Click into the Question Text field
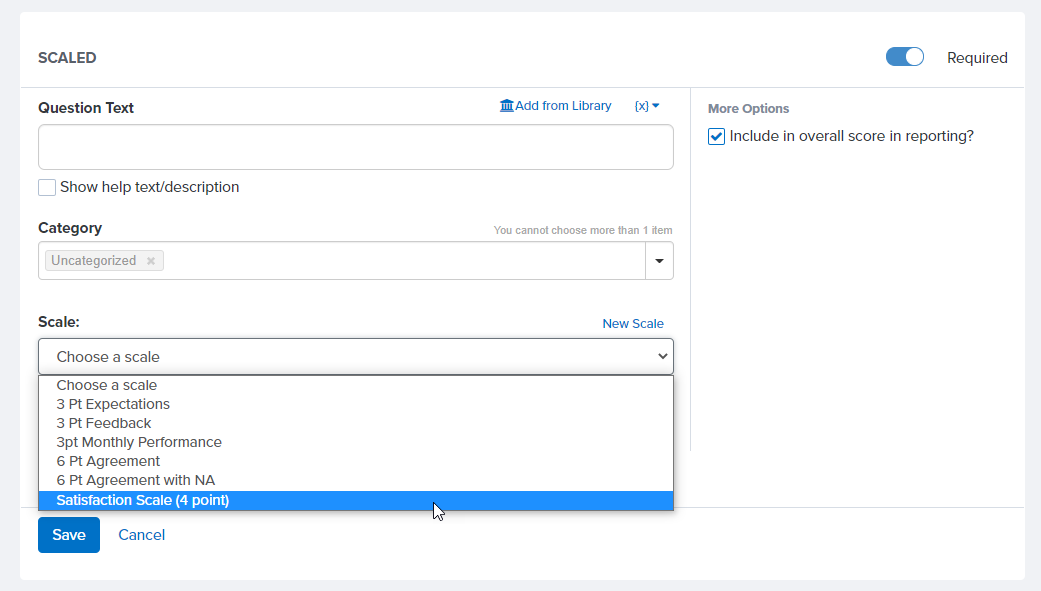 pos(355,147)
